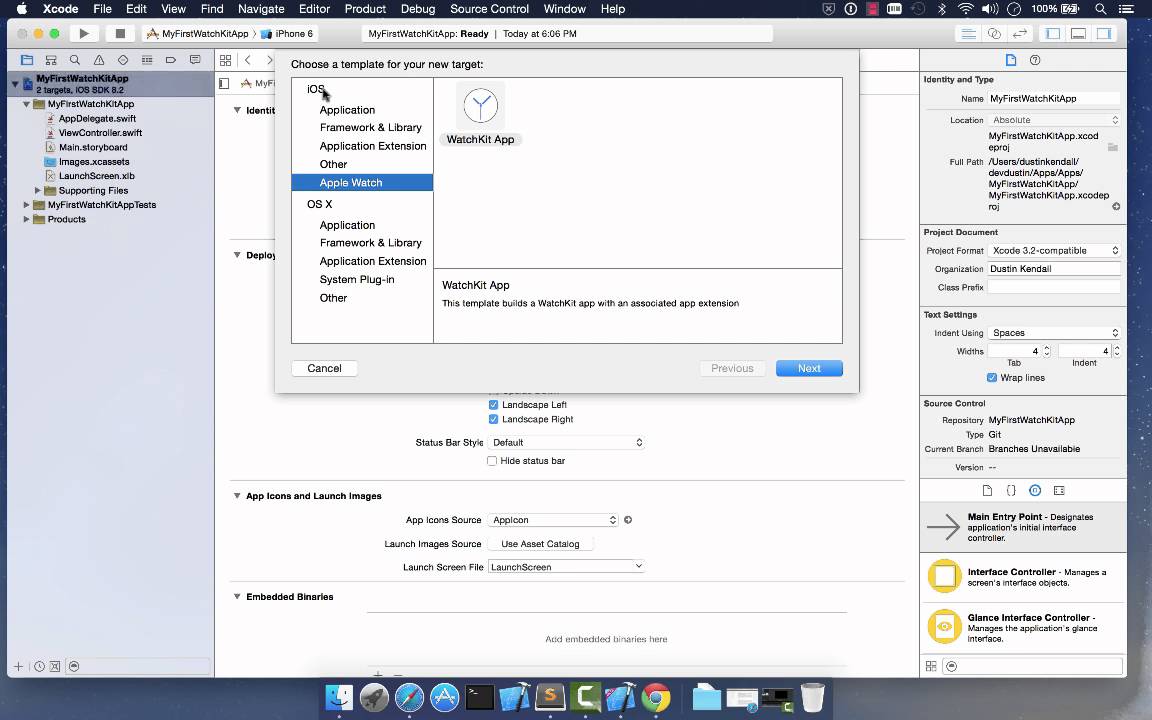Viewport: 1152px width, 720px height.
Task: Show the file template library
Action: (x=987, y=490)
